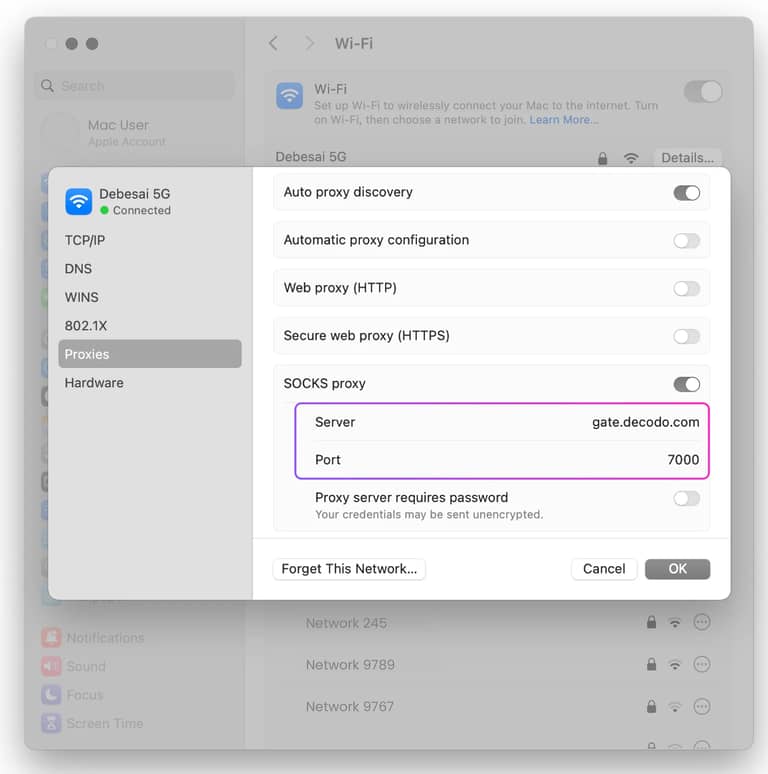
Task: Turn on Secure web proxy (HTTPS)
Action: 687,337
